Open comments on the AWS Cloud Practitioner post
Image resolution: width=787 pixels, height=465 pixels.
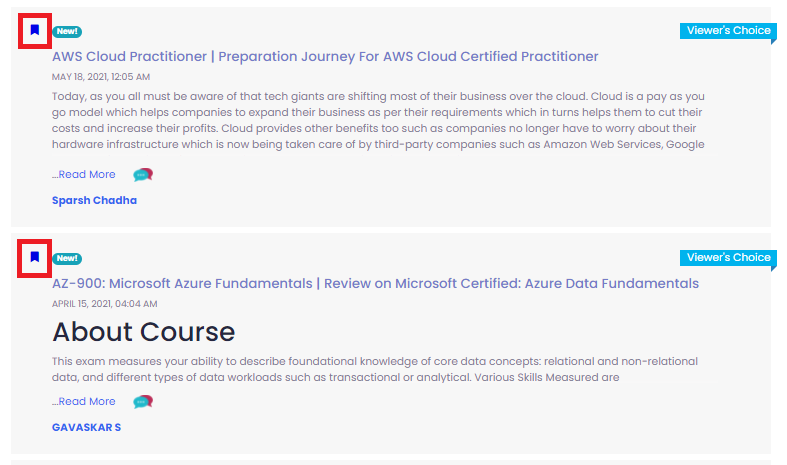click(143, 175)
